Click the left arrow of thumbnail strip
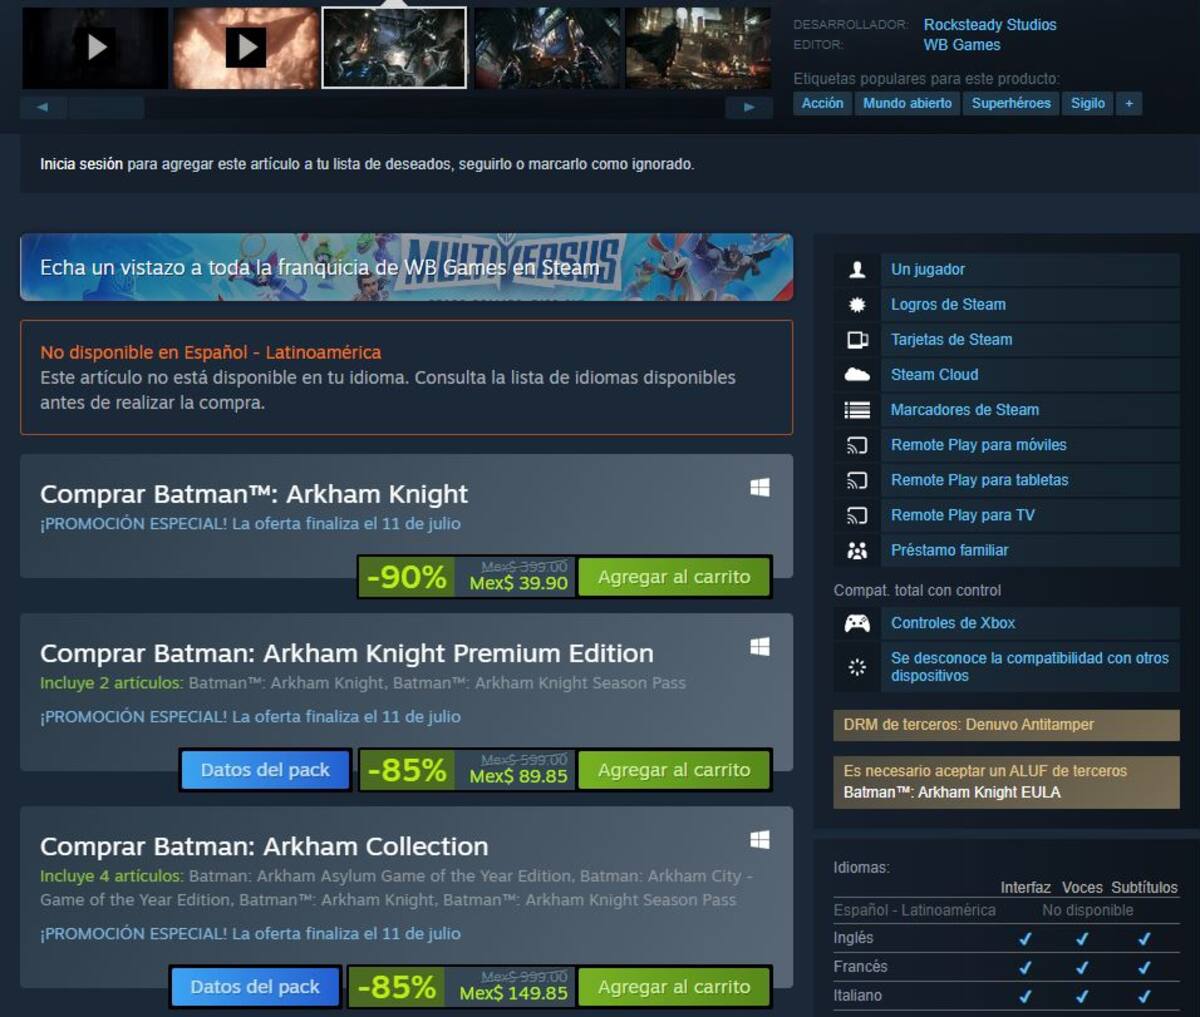Screen dimensions: 1200x1017 [43, 107]
